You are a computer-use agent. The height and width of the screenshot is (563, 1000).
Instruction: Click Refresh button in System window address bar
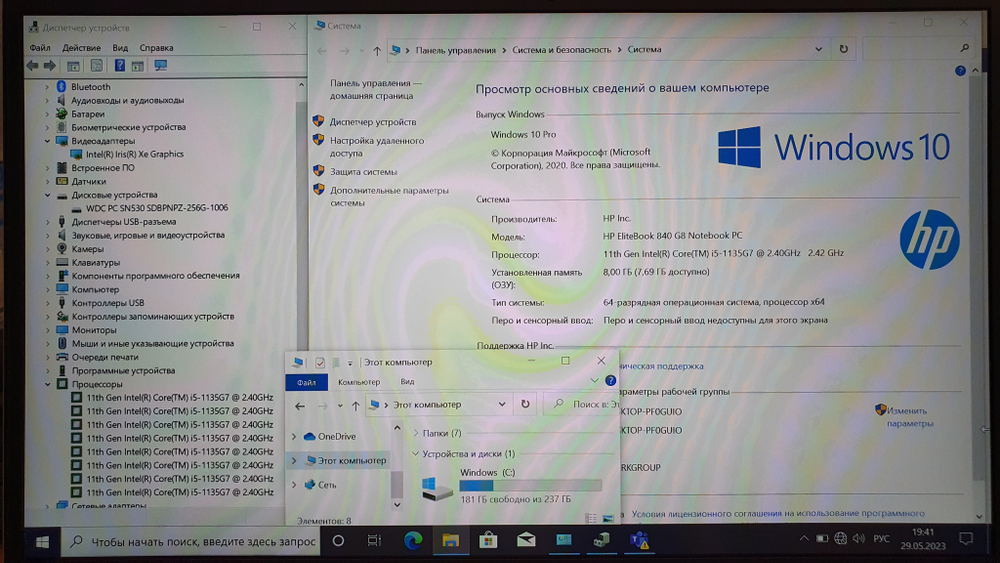[x=843, y=49]
